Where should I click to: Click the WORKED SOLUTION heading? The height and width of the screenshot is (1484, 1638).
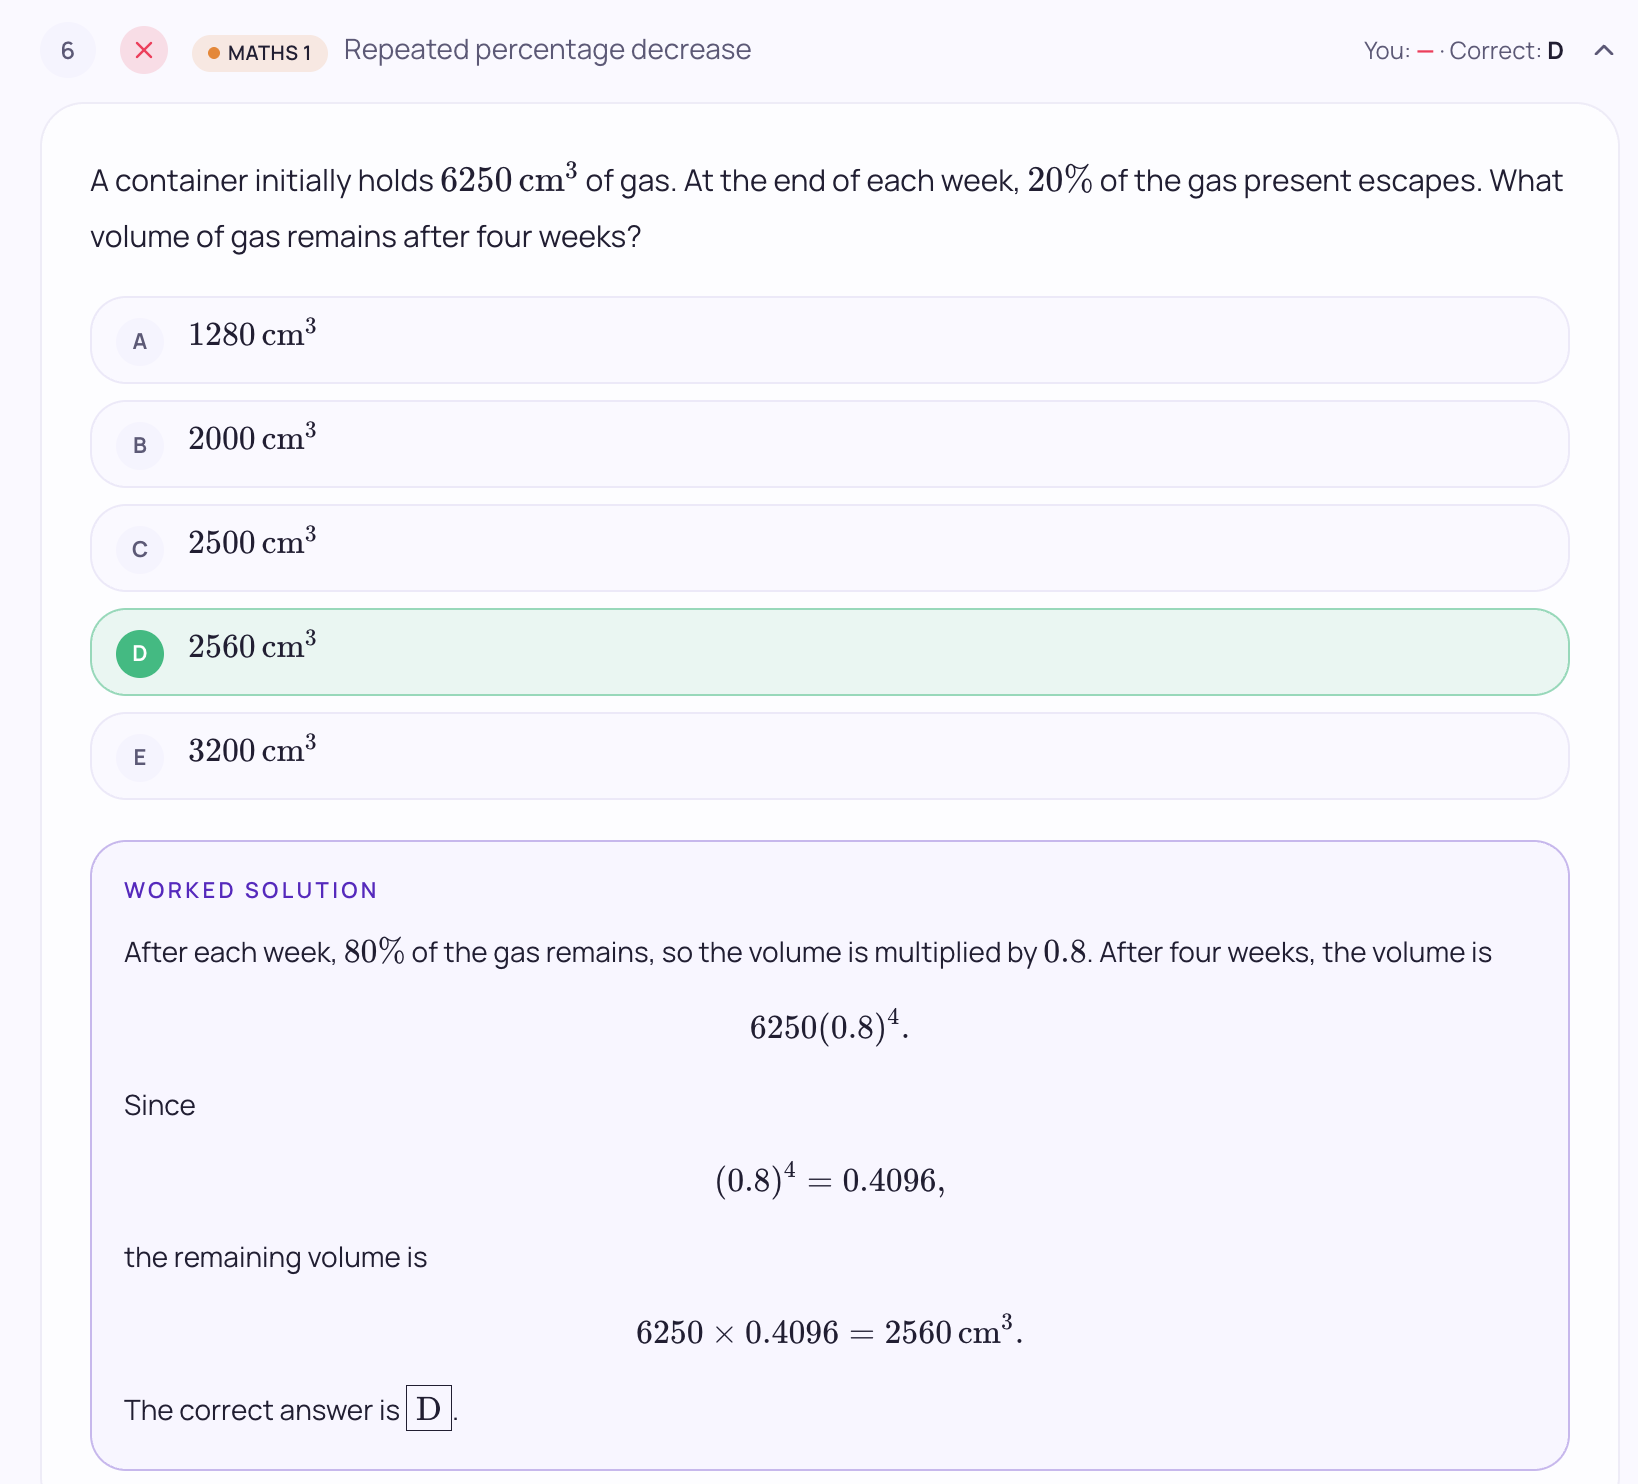click(x=251, y=890)
